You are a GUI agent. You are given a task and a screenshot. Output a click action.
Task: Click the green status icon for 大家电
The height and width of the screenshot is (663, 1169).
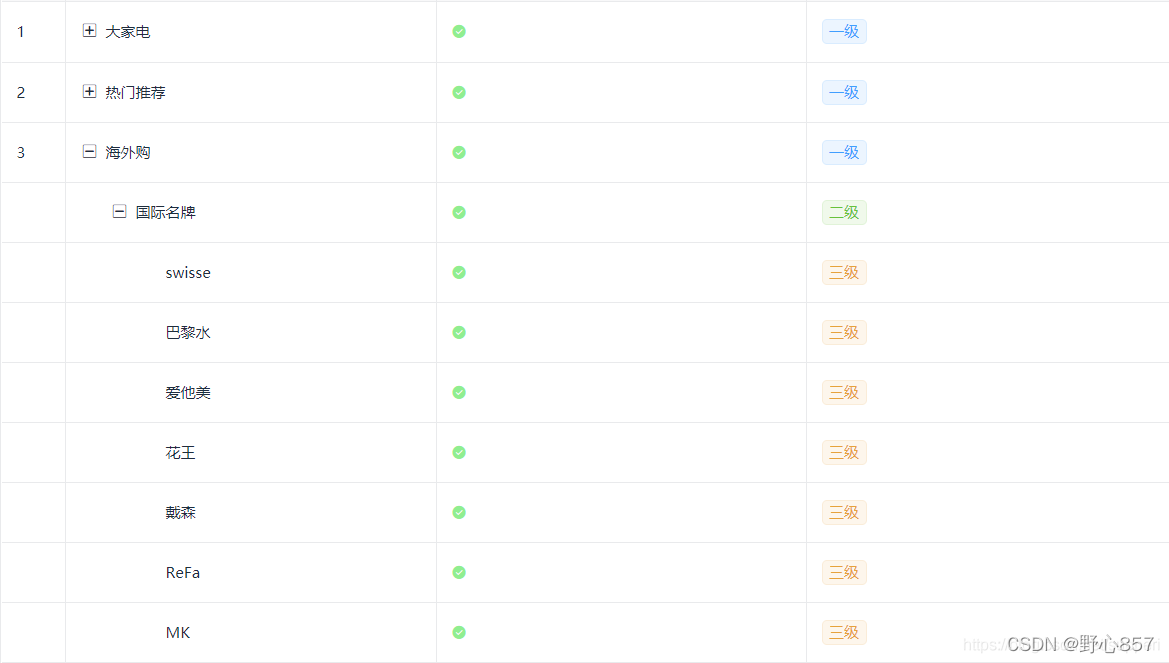(458, 31)
